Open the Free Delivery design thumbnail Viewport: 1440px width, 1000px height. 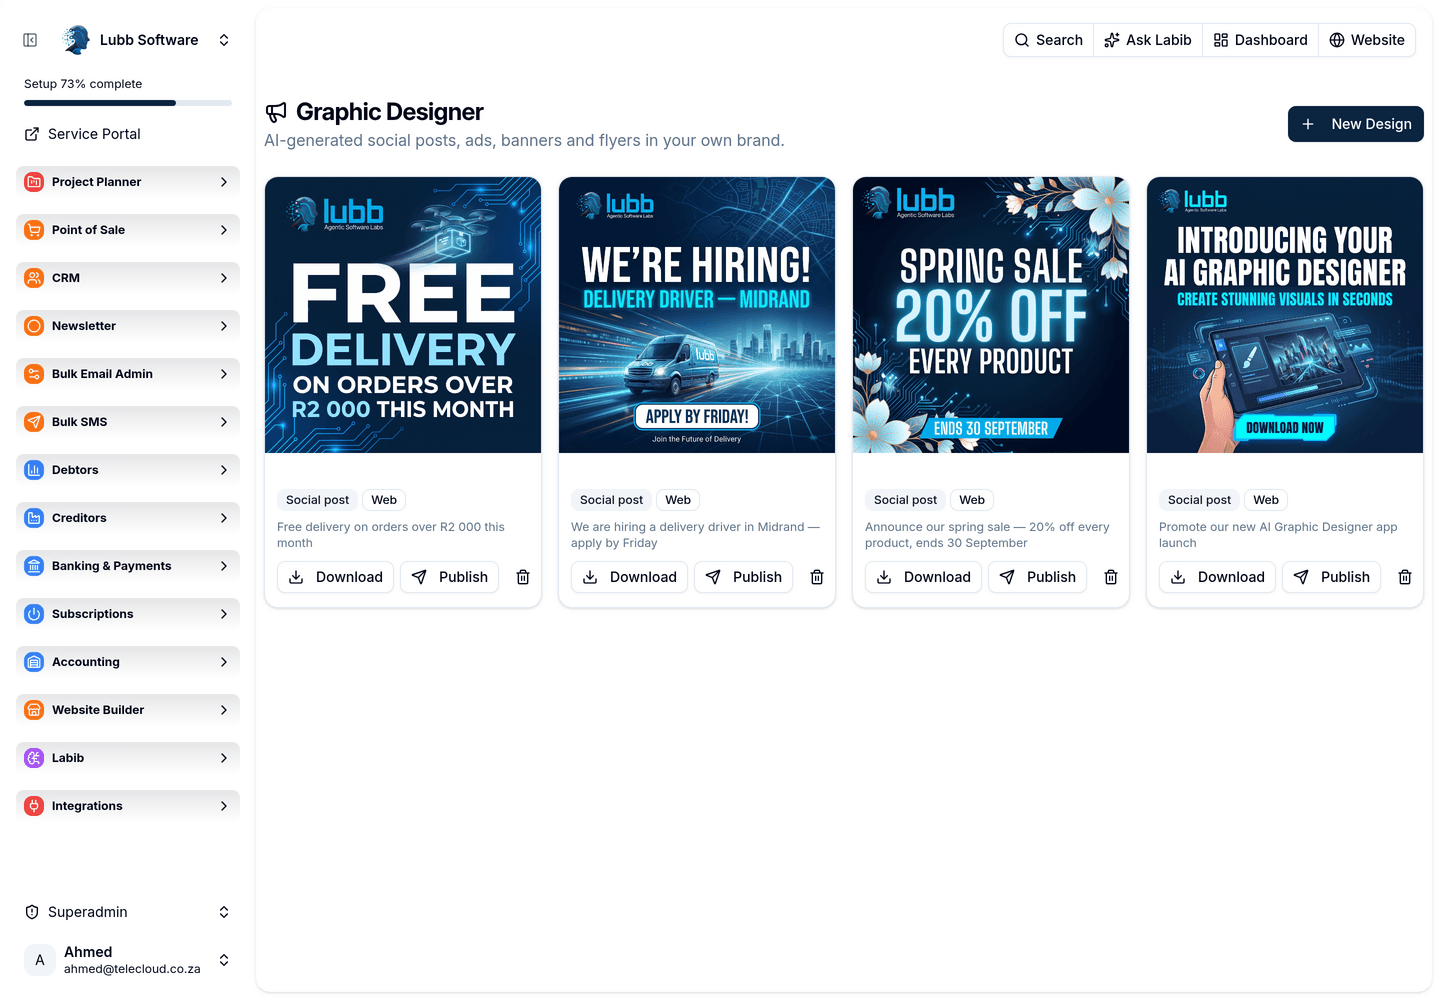click(403, 315)
